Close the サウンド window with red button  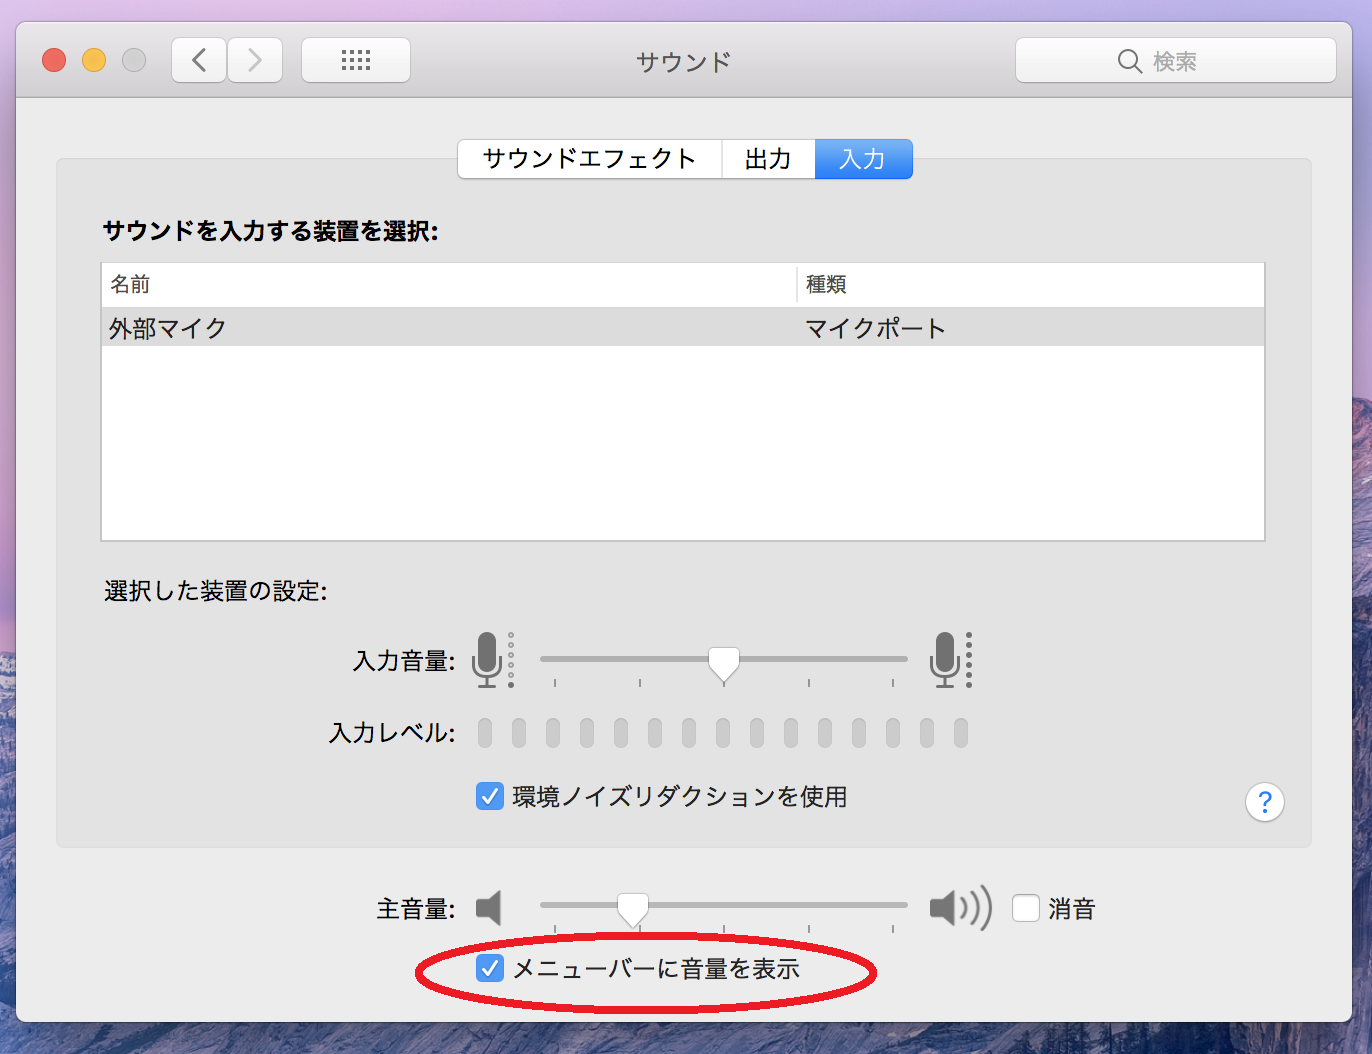[x=54, y=60]
